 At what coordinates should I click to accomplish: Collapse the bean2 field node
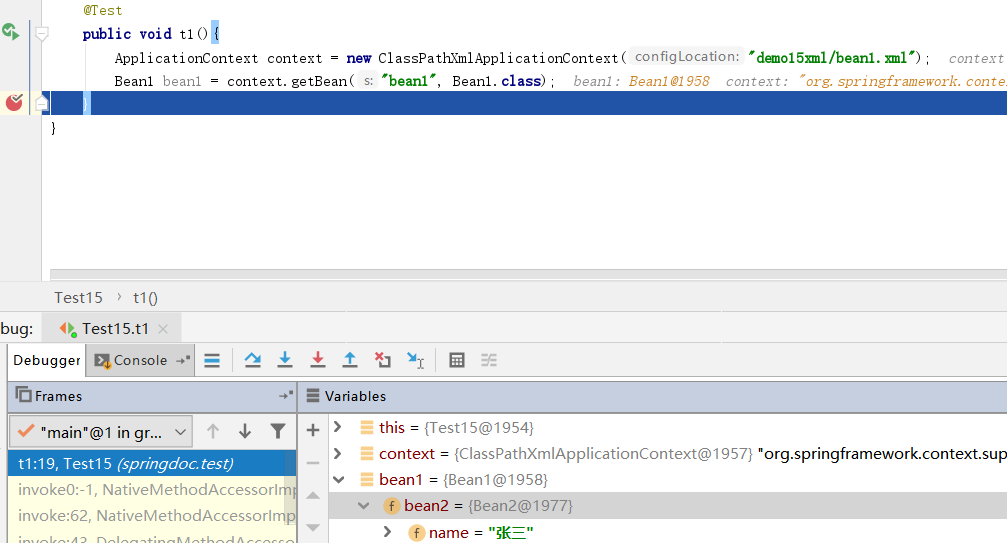pyautogui.click(x=363, y=506)
